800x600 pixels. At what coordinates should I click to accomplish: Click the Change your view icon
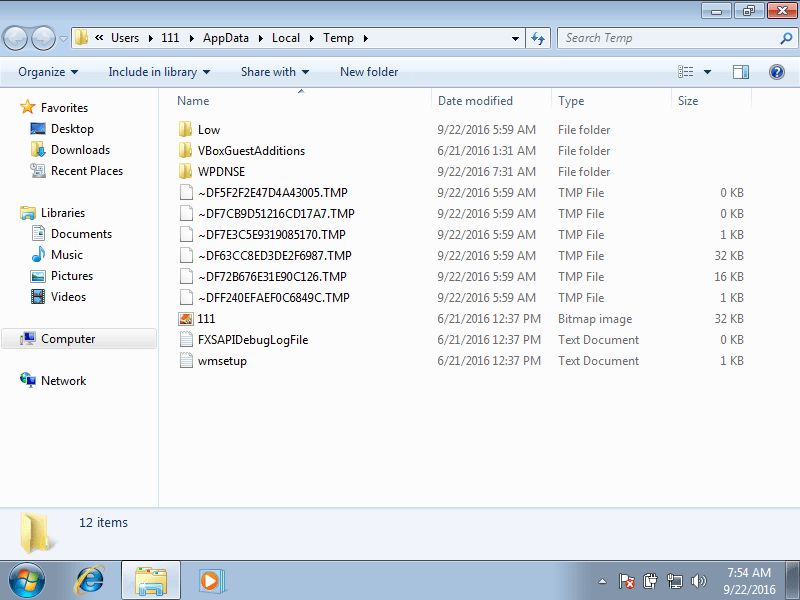[x=685, y=72]
